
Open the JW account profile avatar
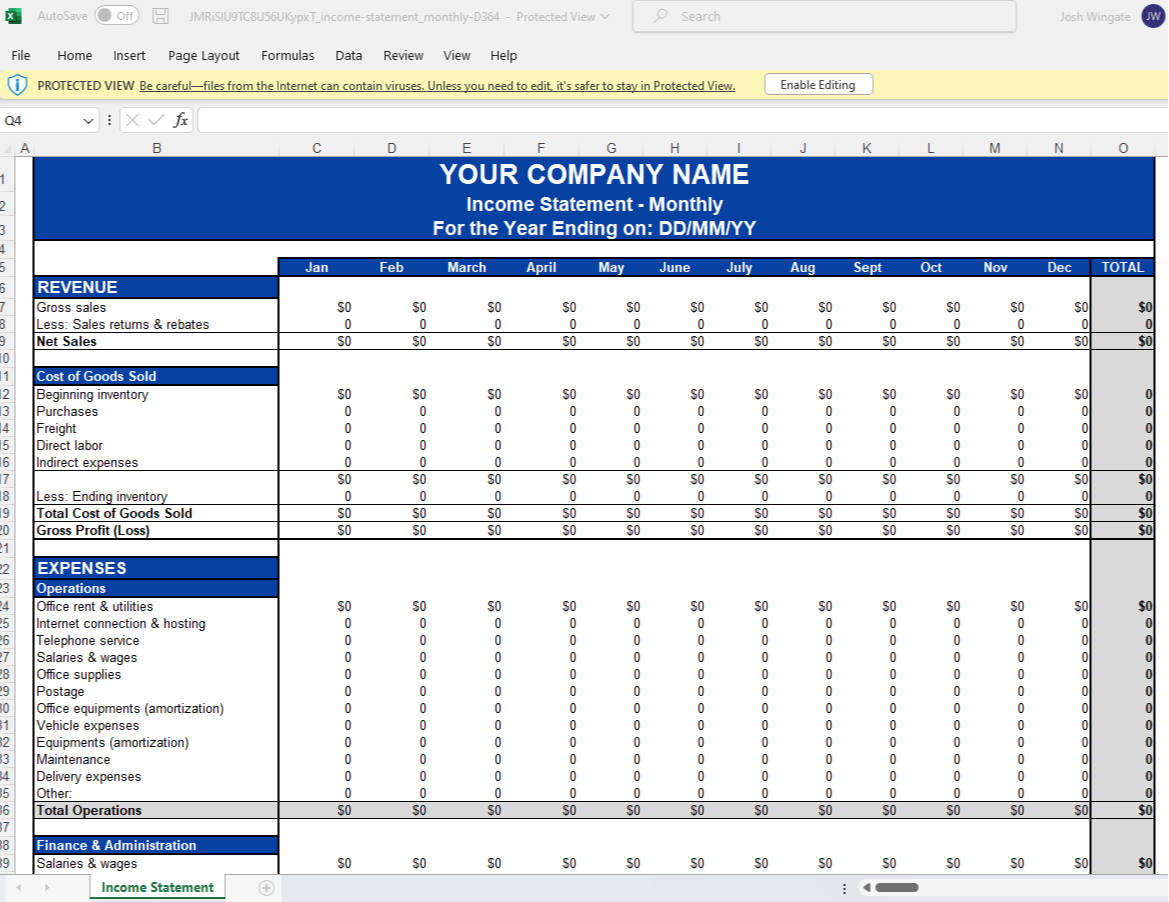pyautogui.click(x=1152, y=16)
